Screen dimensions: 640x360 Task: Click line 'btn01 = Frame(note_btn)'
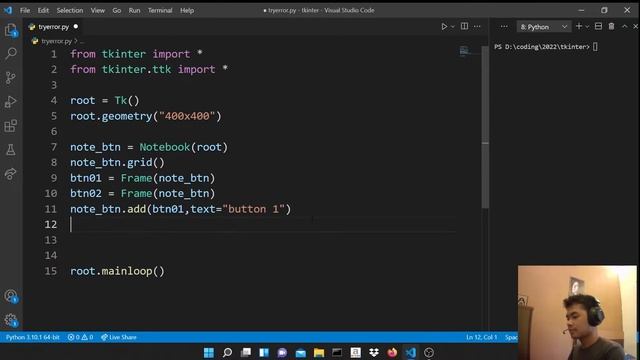[x=142, y=178]
